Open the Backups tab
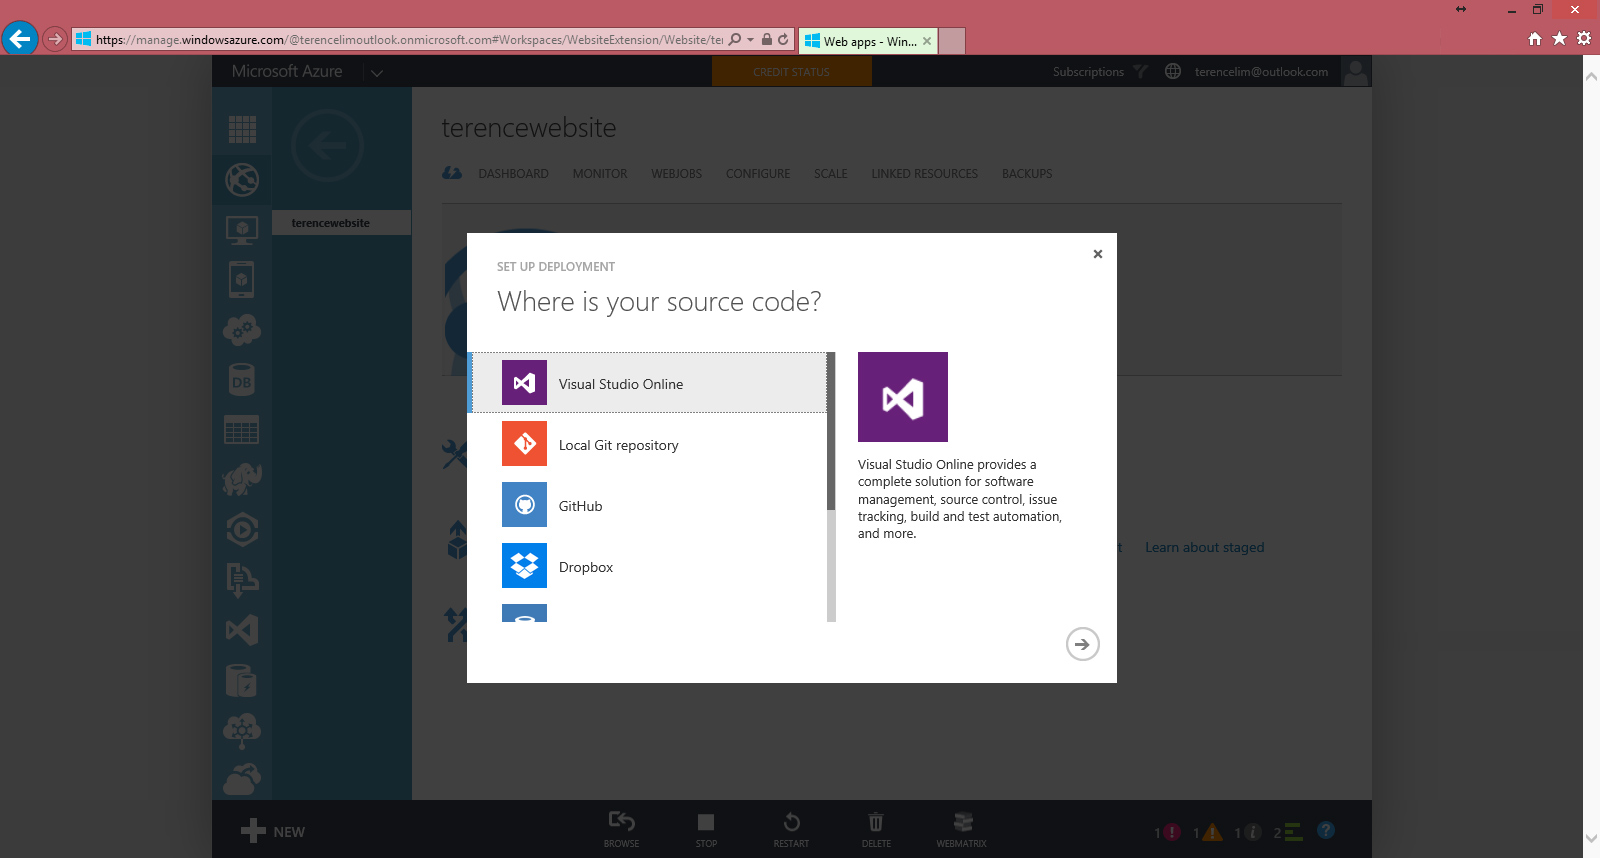Image resolution: width=1600 pixels, height=858 pixels. pos(1027,174)
